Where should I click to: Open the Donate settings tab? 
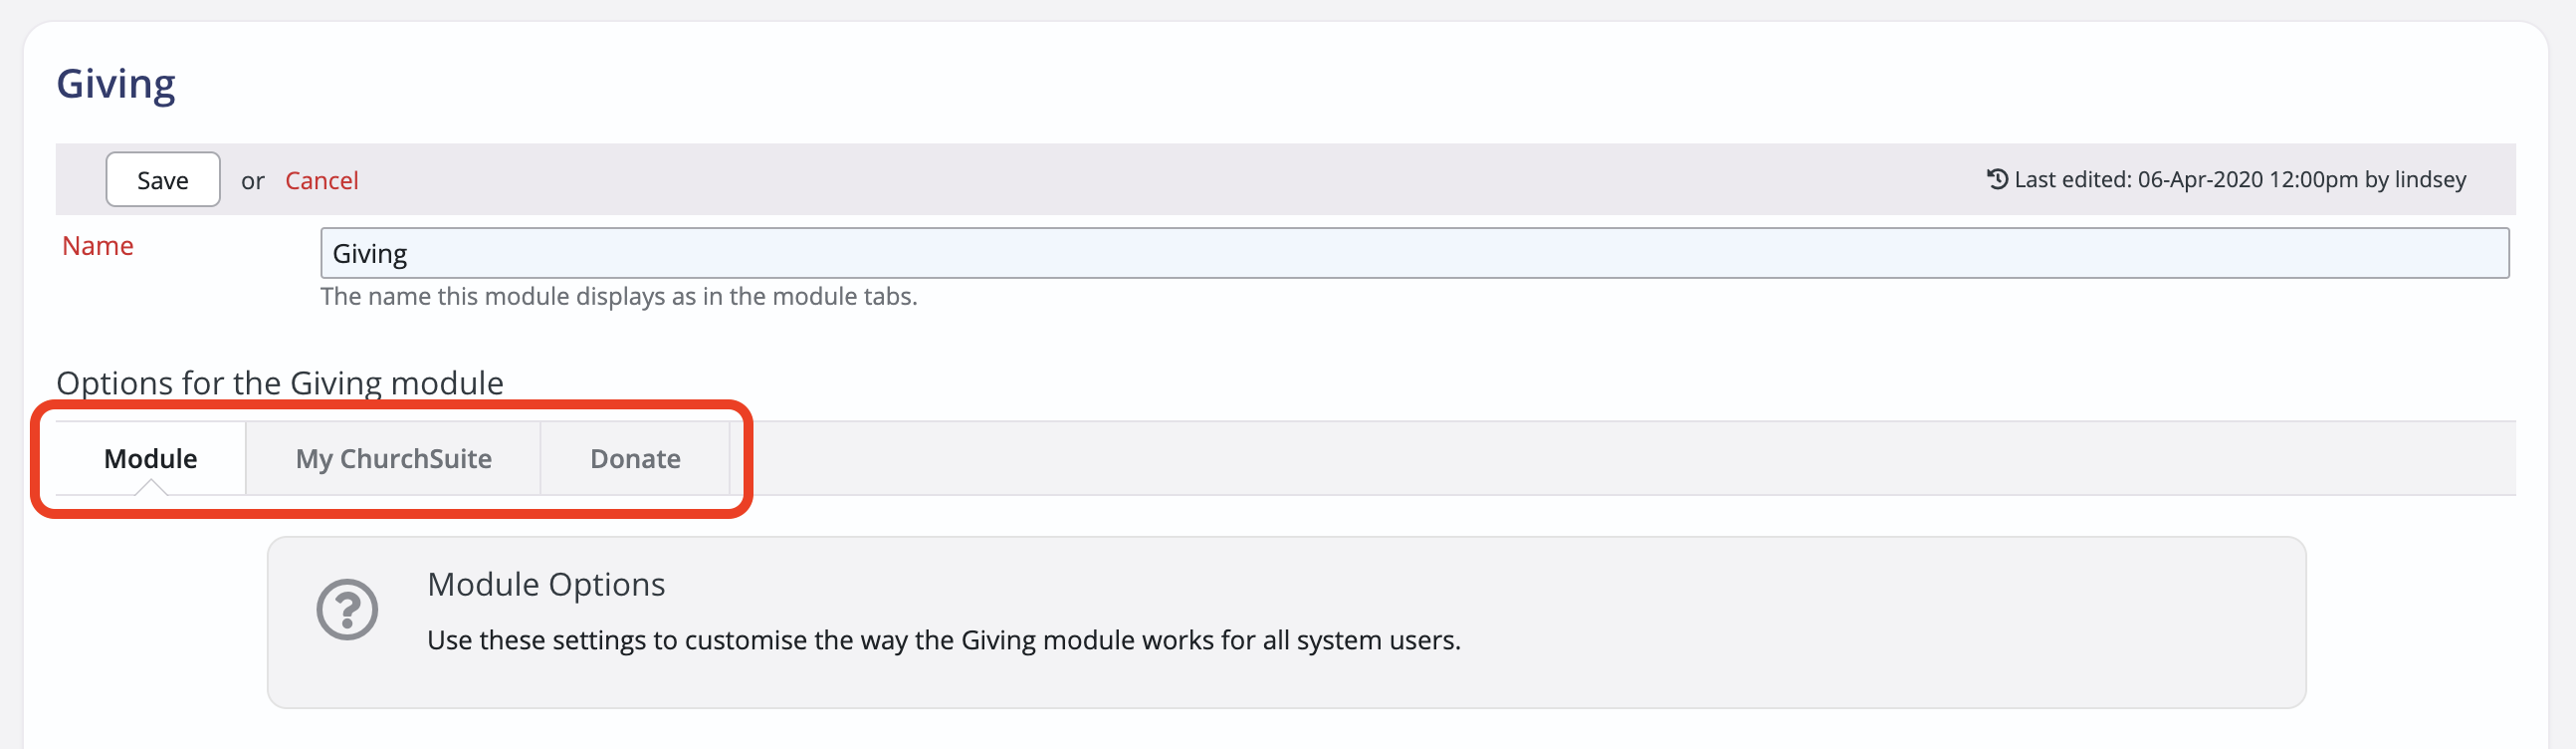click(635, 458)
